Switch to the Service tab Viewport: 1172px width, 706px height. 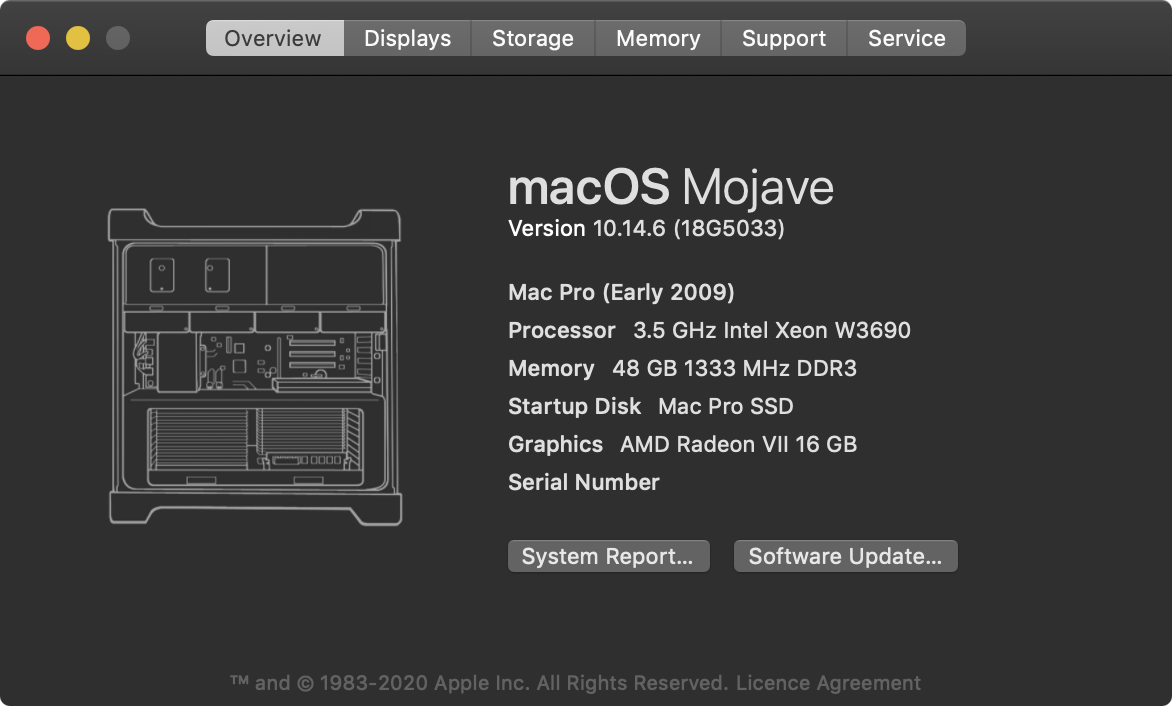pyautogui.click(x=906, y=39)
